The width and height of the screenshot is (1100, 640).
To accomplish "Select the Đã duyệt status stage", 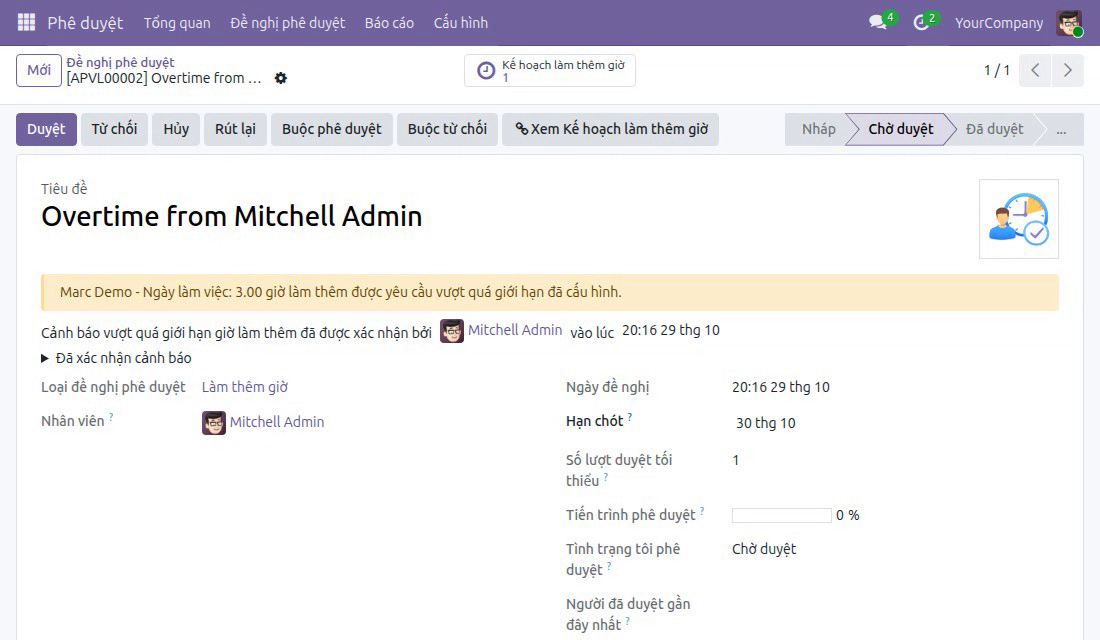I will click(x=994, y=129).
